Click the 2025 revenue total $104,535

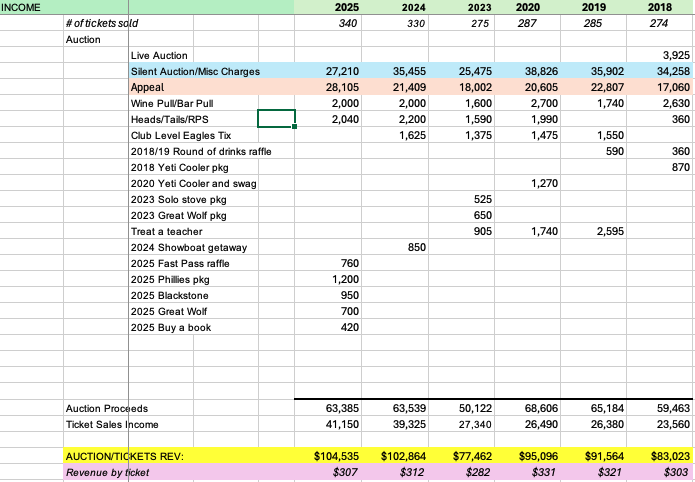336,456
